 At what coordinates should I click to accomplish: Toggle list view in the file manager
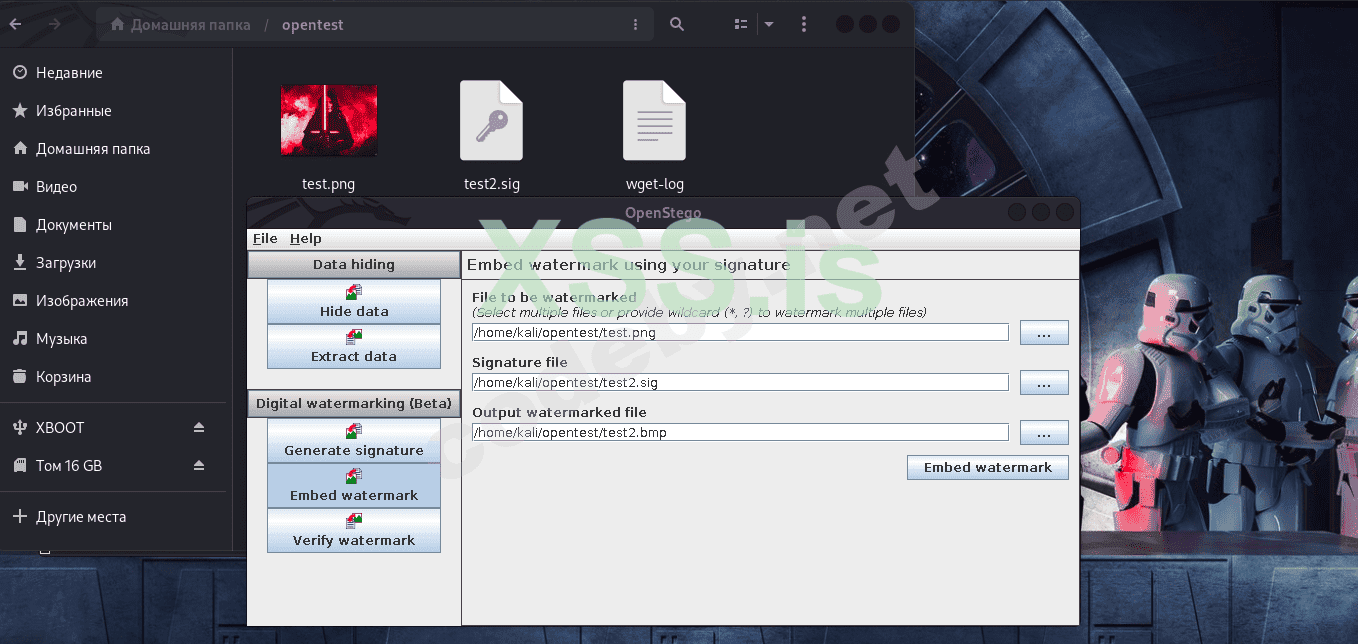click(x=741, y=24)
